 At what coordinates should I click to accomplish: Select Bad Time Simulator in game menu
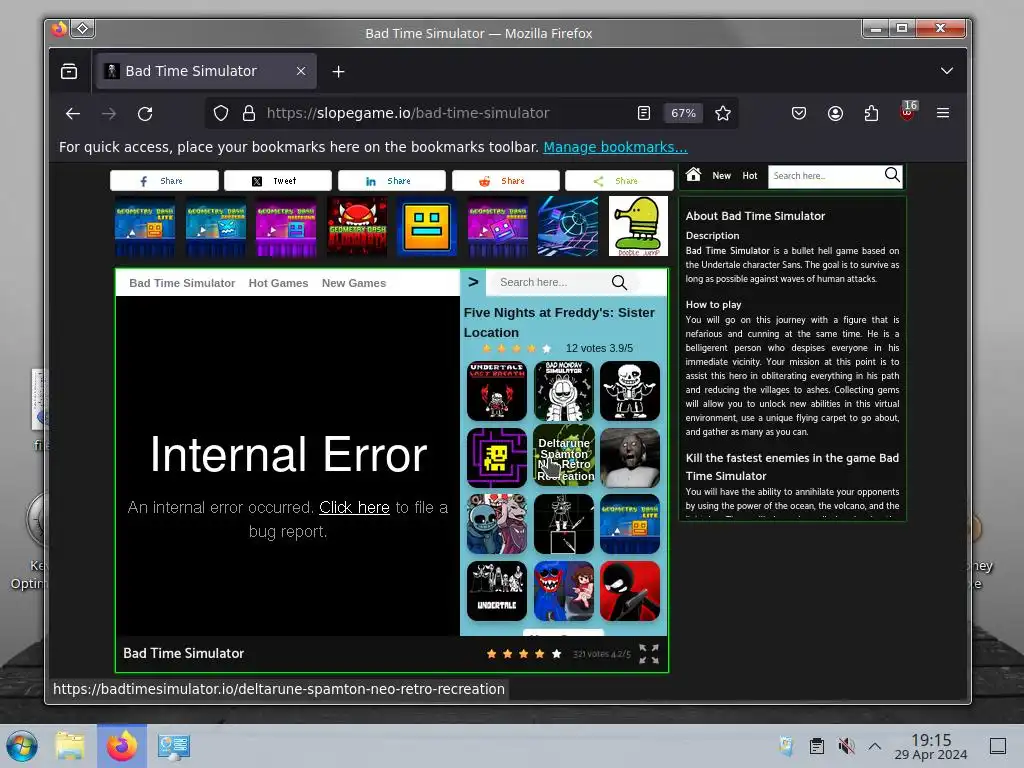point(182,283)
